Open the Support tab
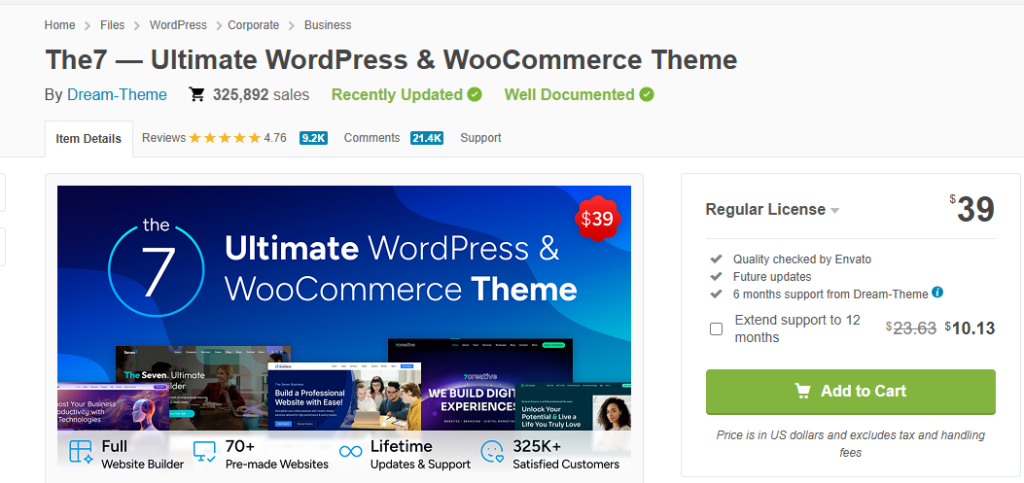This screenshot has width=1024, height=483. pos(480,138)
